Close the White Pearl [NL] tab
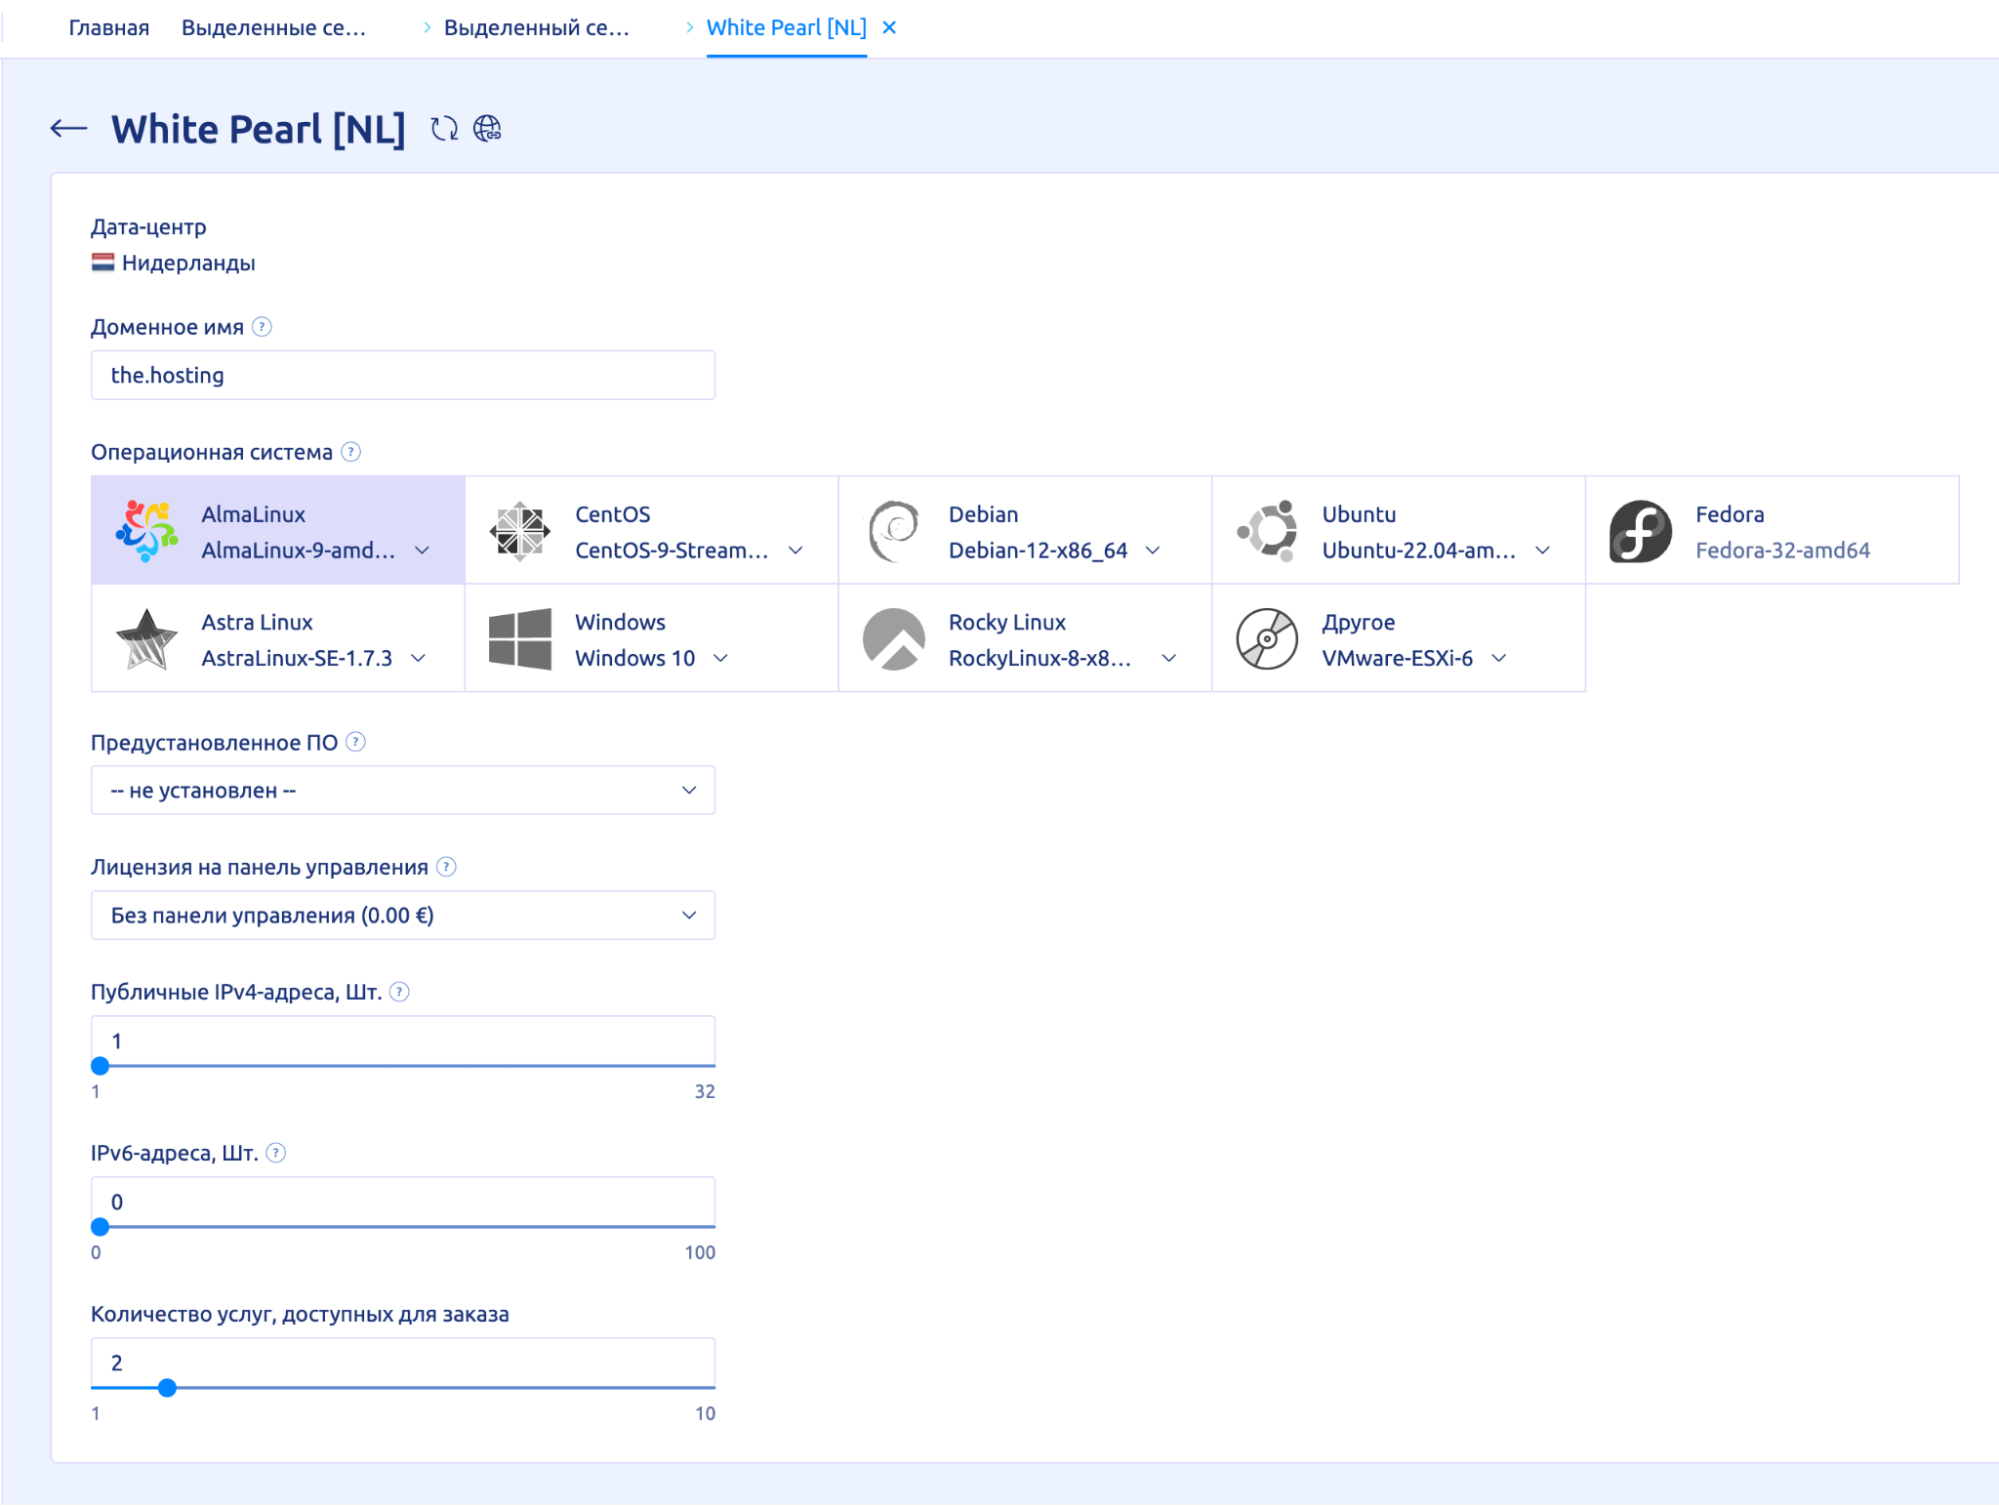 [x=889, y=28]
